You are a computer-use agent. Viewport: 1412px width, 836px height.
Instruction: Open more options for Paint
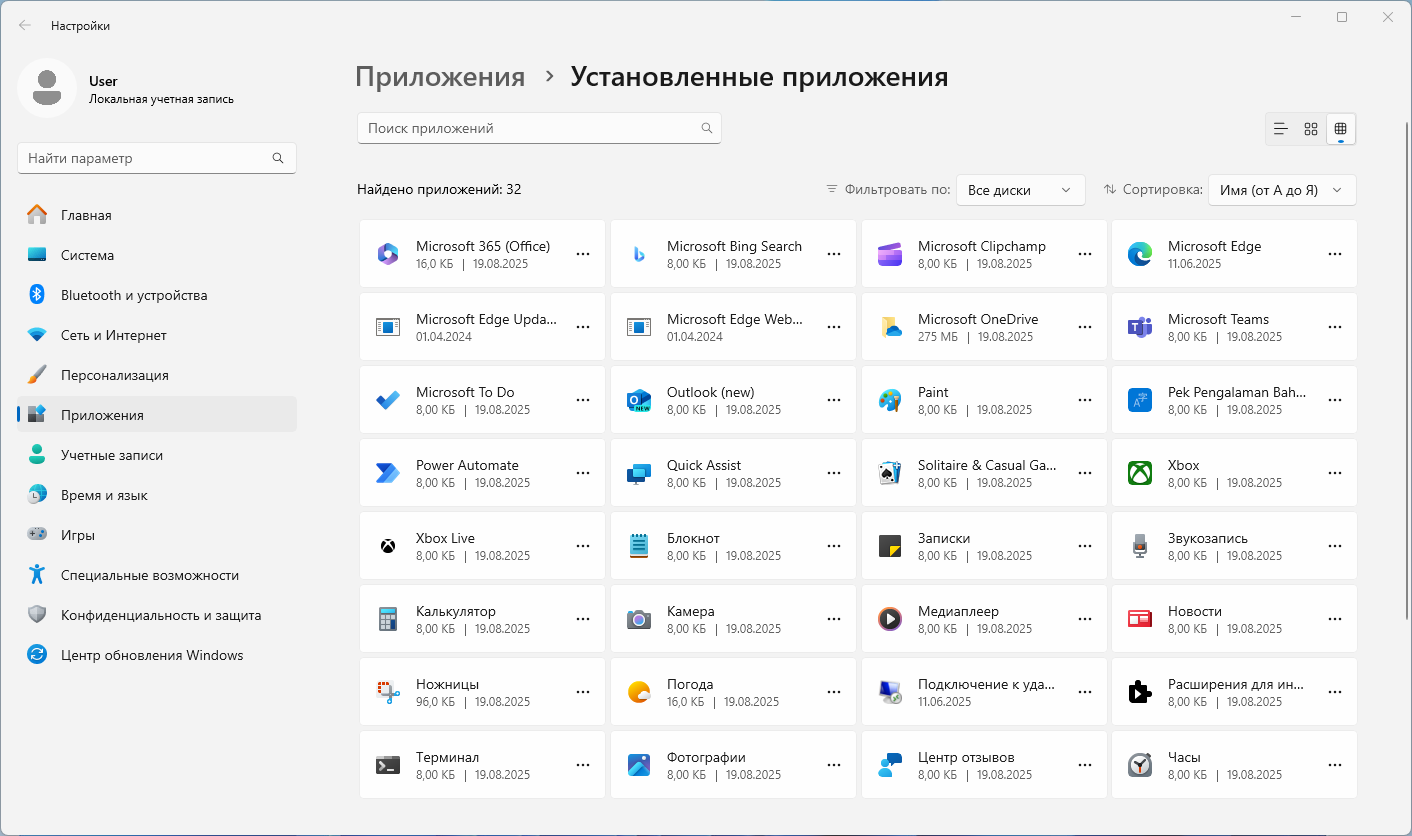[x=1085, y=400]
